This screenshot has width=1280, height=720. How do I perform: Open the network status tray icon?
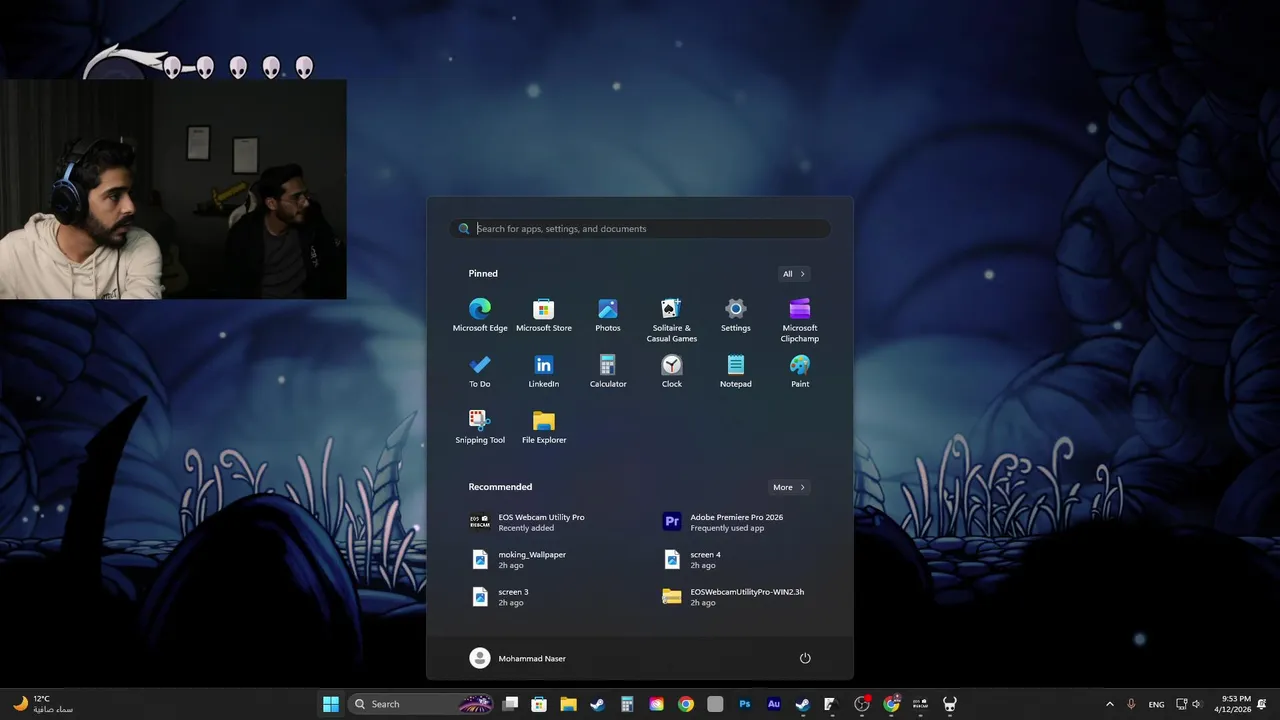pyautogui.click(x=1181, y=704)
